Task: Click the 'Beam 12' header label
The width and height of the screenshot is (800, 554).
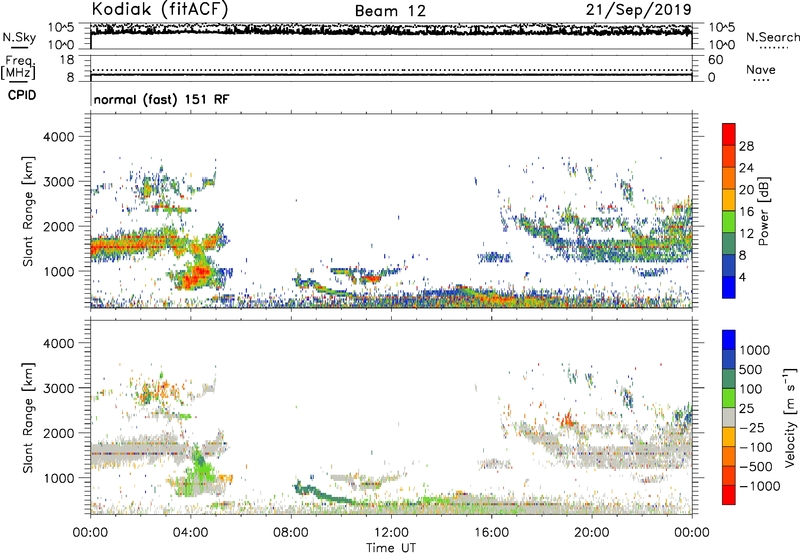Action: [390, 11]
